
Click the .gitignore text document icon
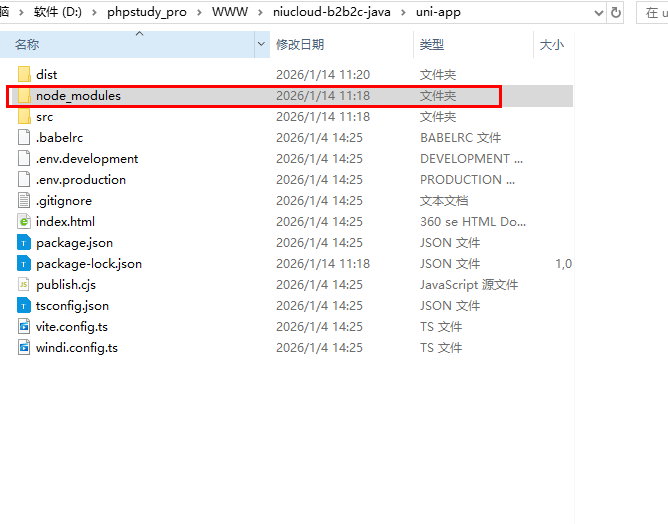pos(24,200)
